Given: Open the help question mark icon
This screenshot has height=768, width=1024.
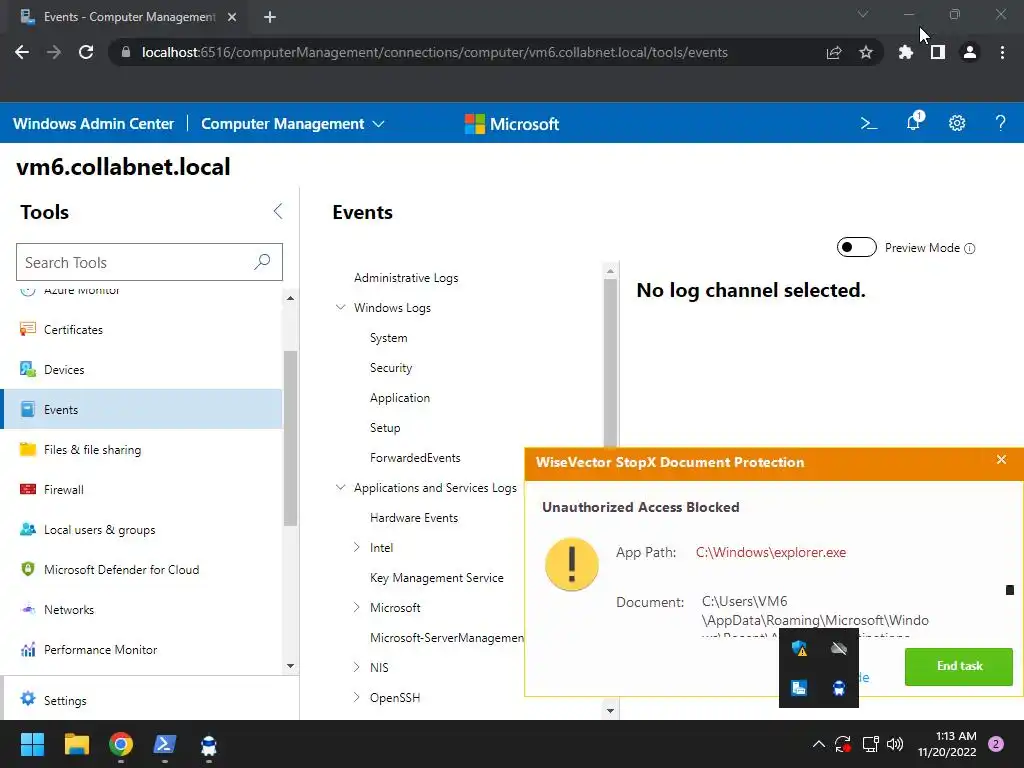Looking at the screenshot, I should tap(1000, 123).
